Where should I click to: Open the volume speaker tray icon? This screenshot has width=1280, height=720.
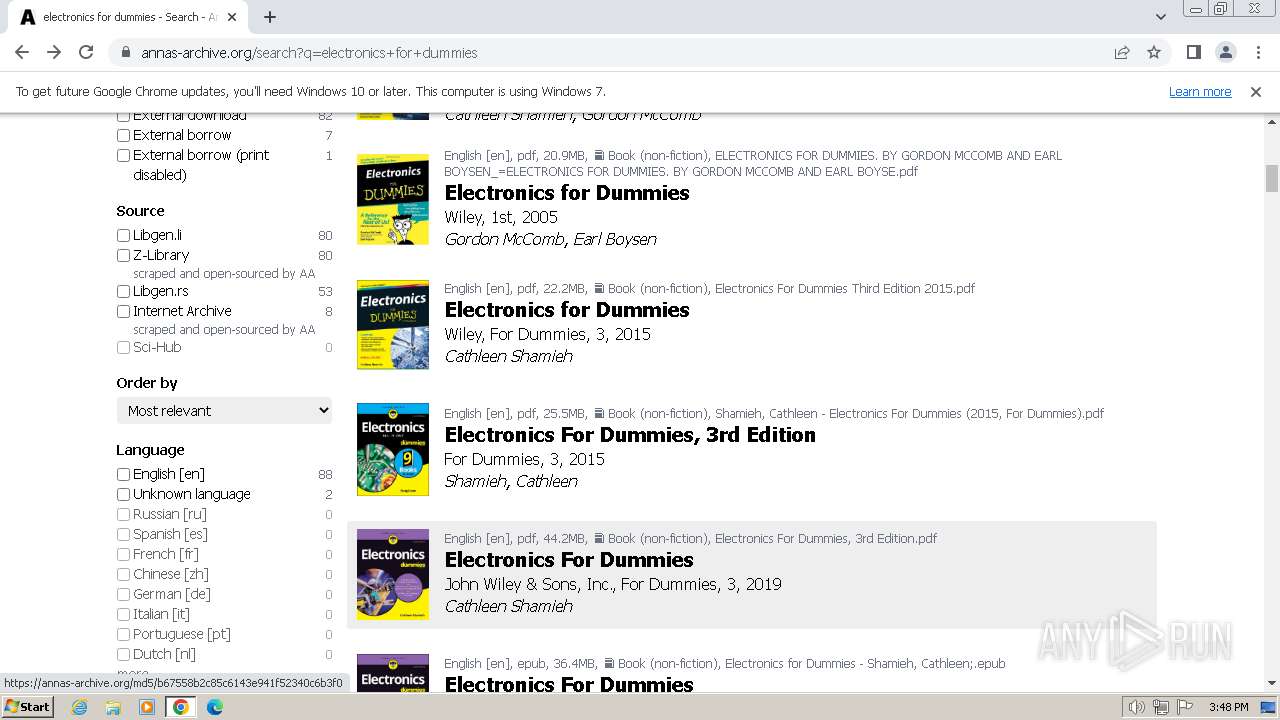1136,707
